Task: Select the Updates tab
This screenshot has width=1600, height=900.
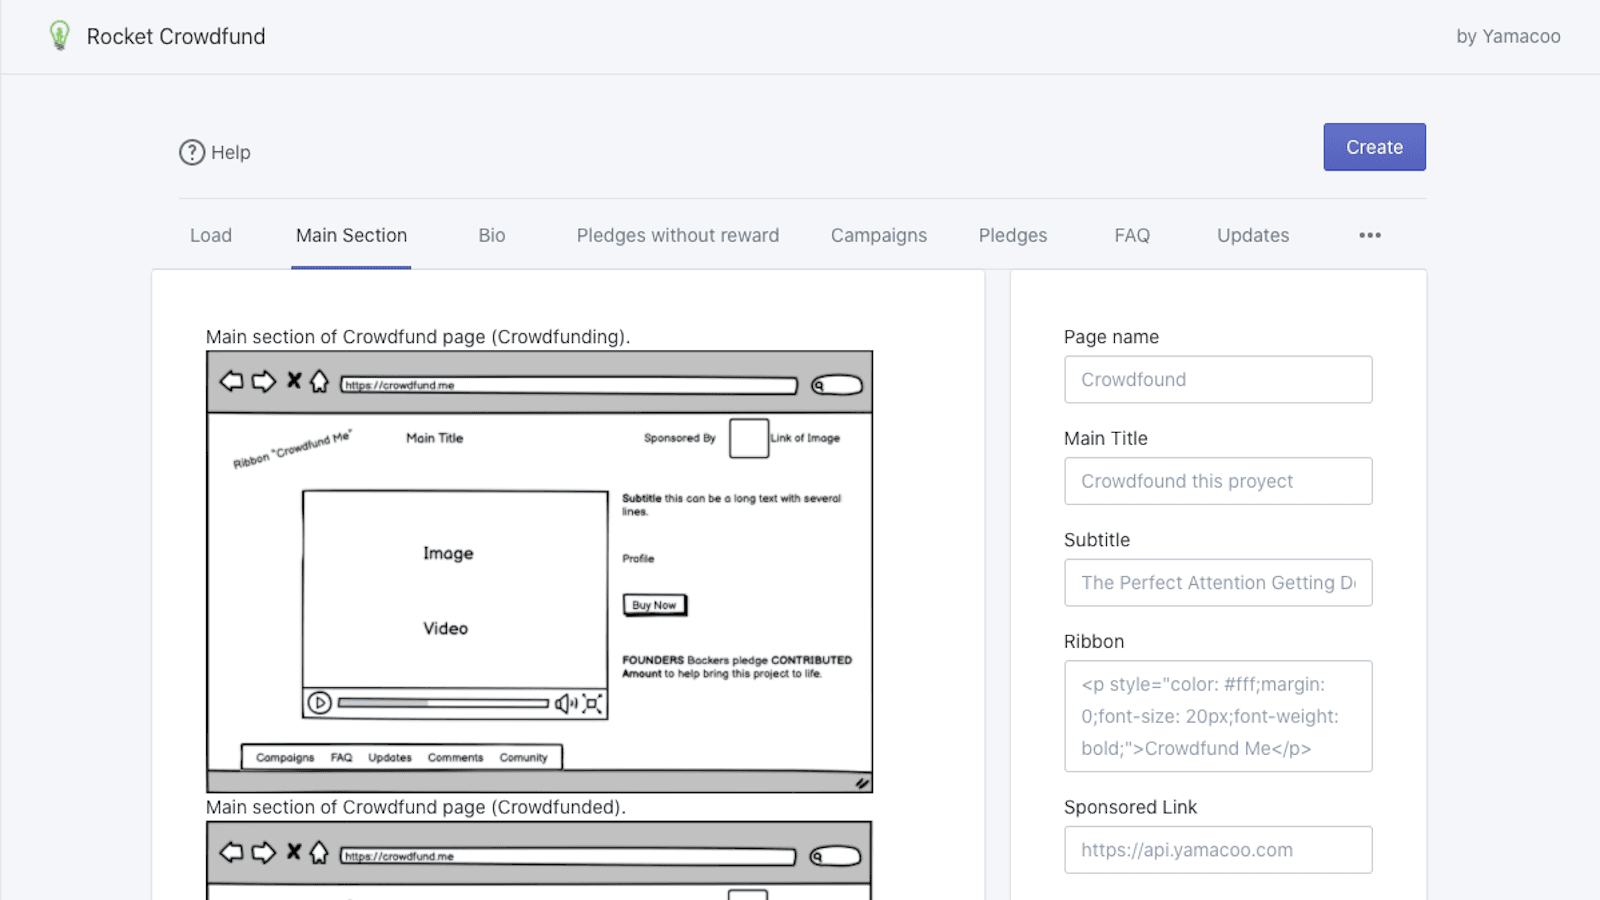Action: pos(1252,235)
